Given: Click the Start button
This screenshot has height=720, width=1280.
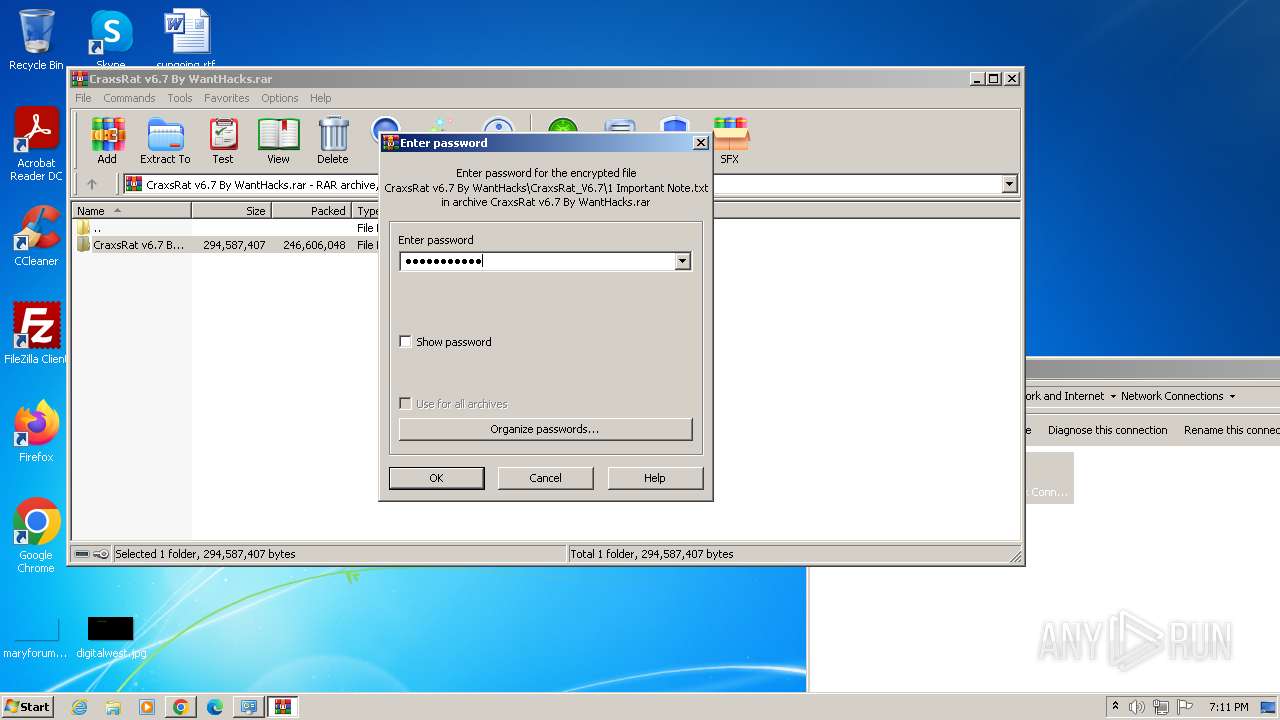Looking at the screenshot, I should pyautogui.click(x=27, y=707).
